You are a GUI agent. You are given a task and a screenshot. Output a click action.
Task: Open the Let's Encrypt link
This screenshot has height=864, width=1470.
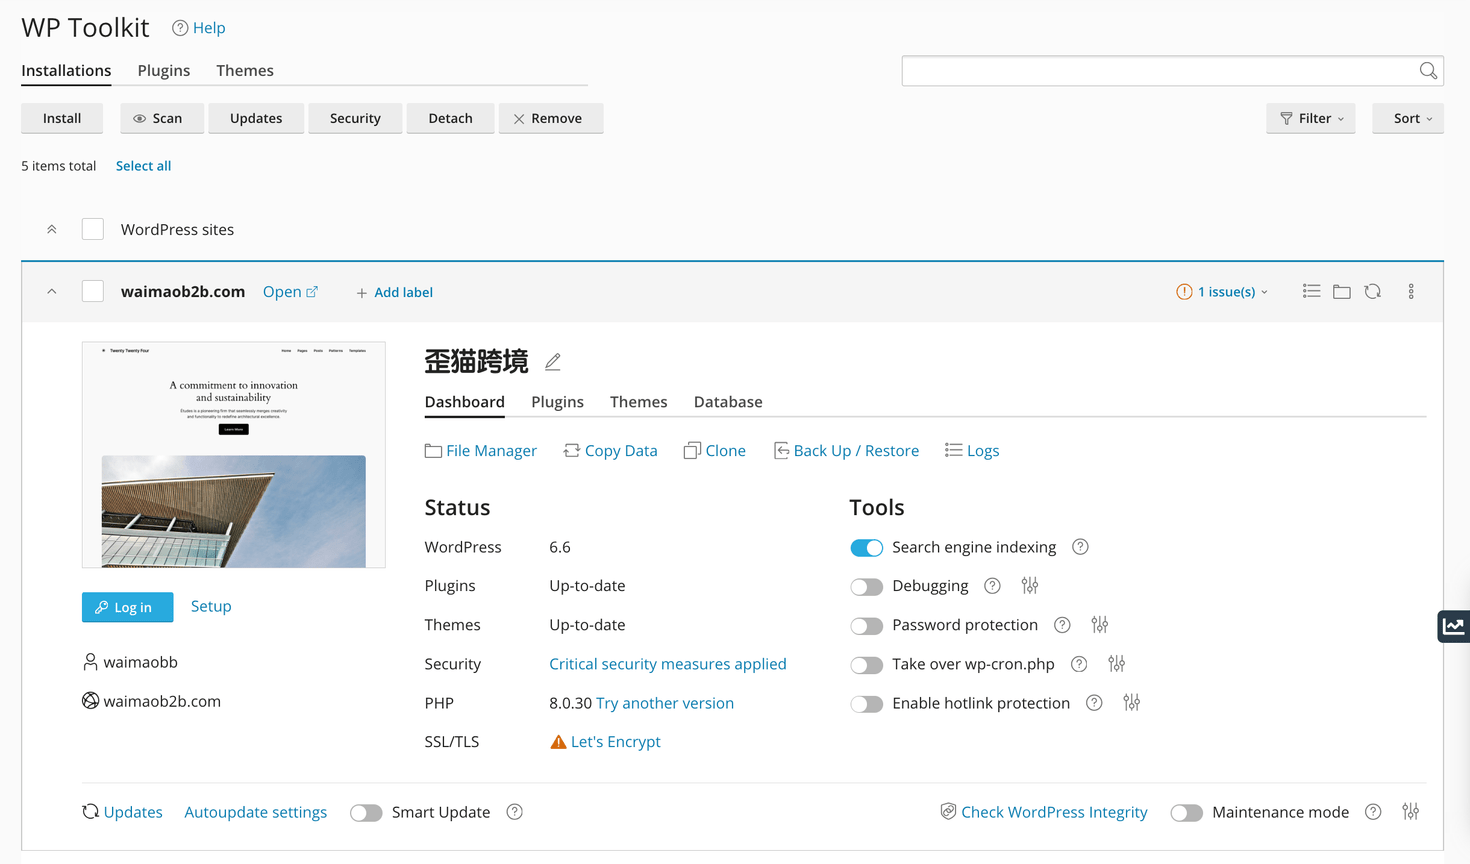pos(616,741)
